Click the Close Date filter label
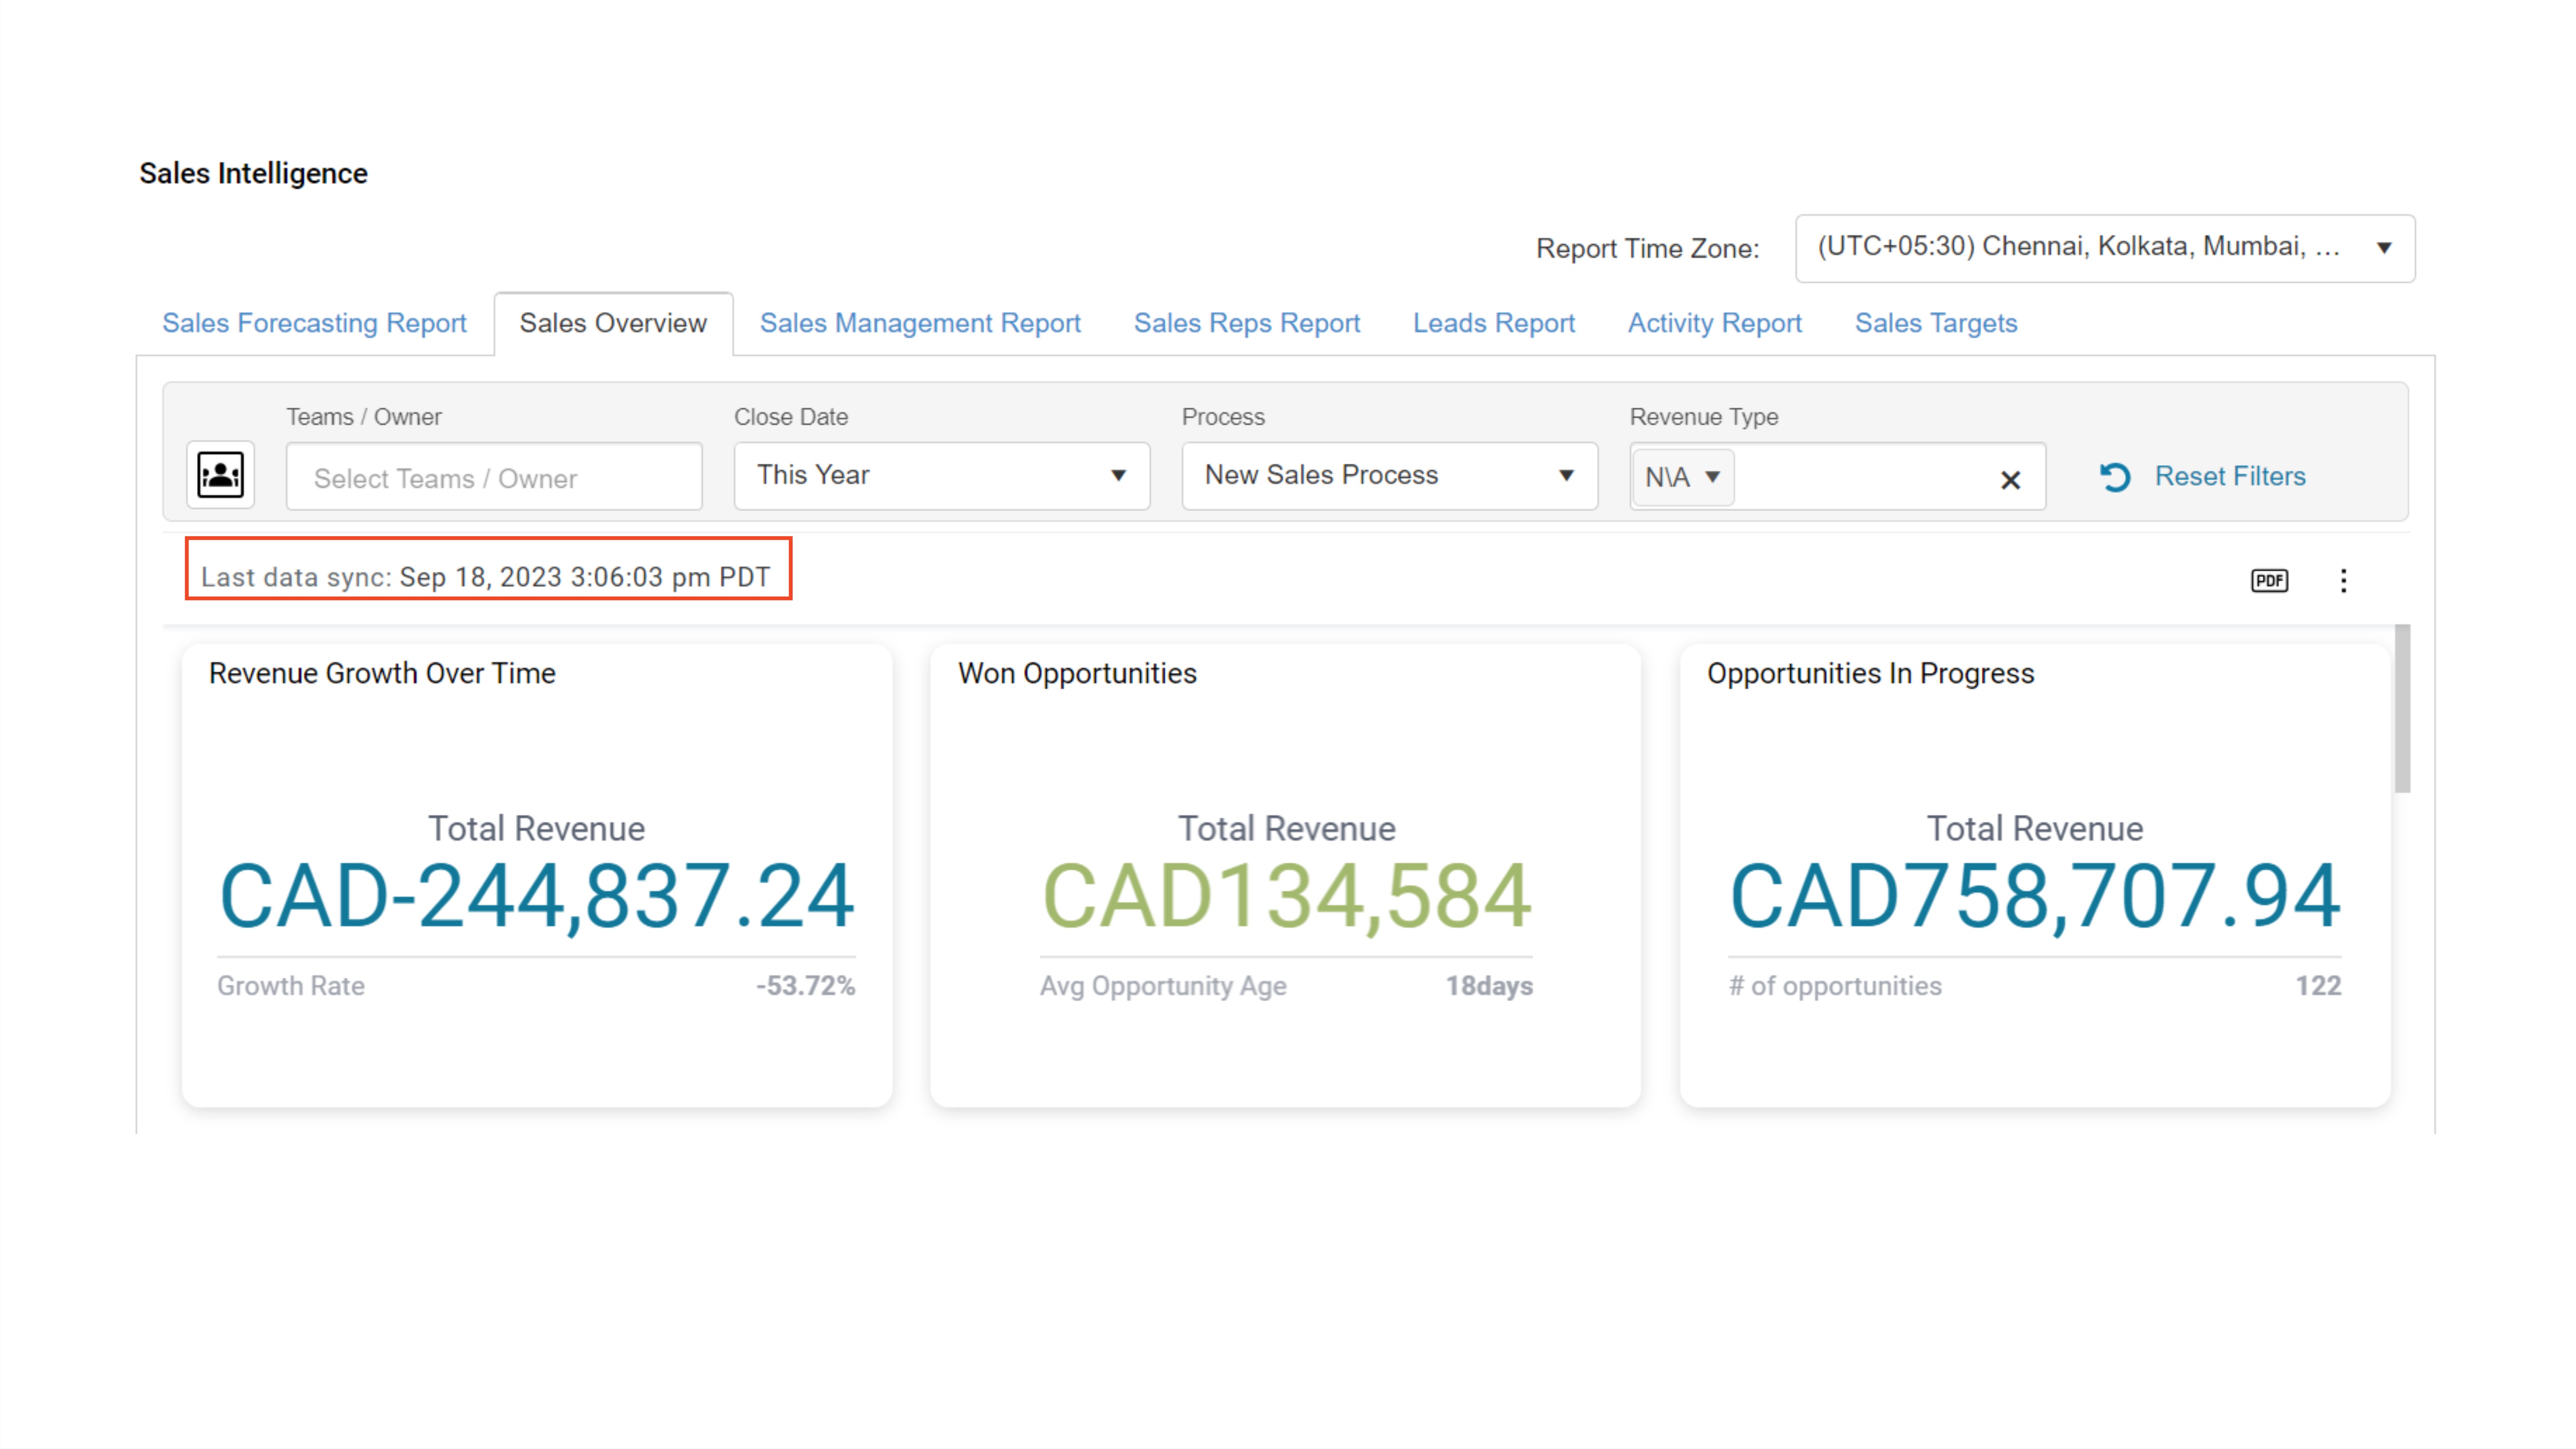2576x1449 pixels. [x=791, y=417]
